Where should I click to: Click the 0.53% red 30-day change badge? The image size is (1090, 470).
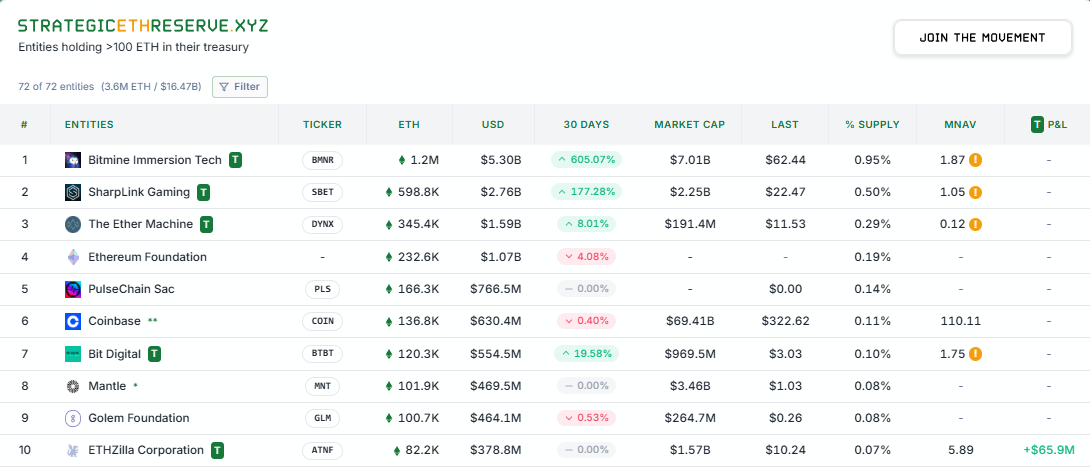[587, 418]
